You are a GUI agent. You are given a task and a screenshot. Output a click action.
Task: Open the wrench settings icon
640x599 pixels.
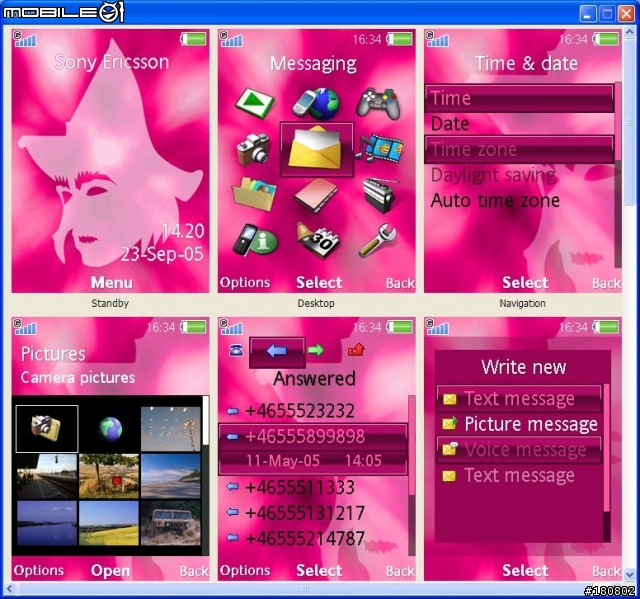tap(378, 240)
